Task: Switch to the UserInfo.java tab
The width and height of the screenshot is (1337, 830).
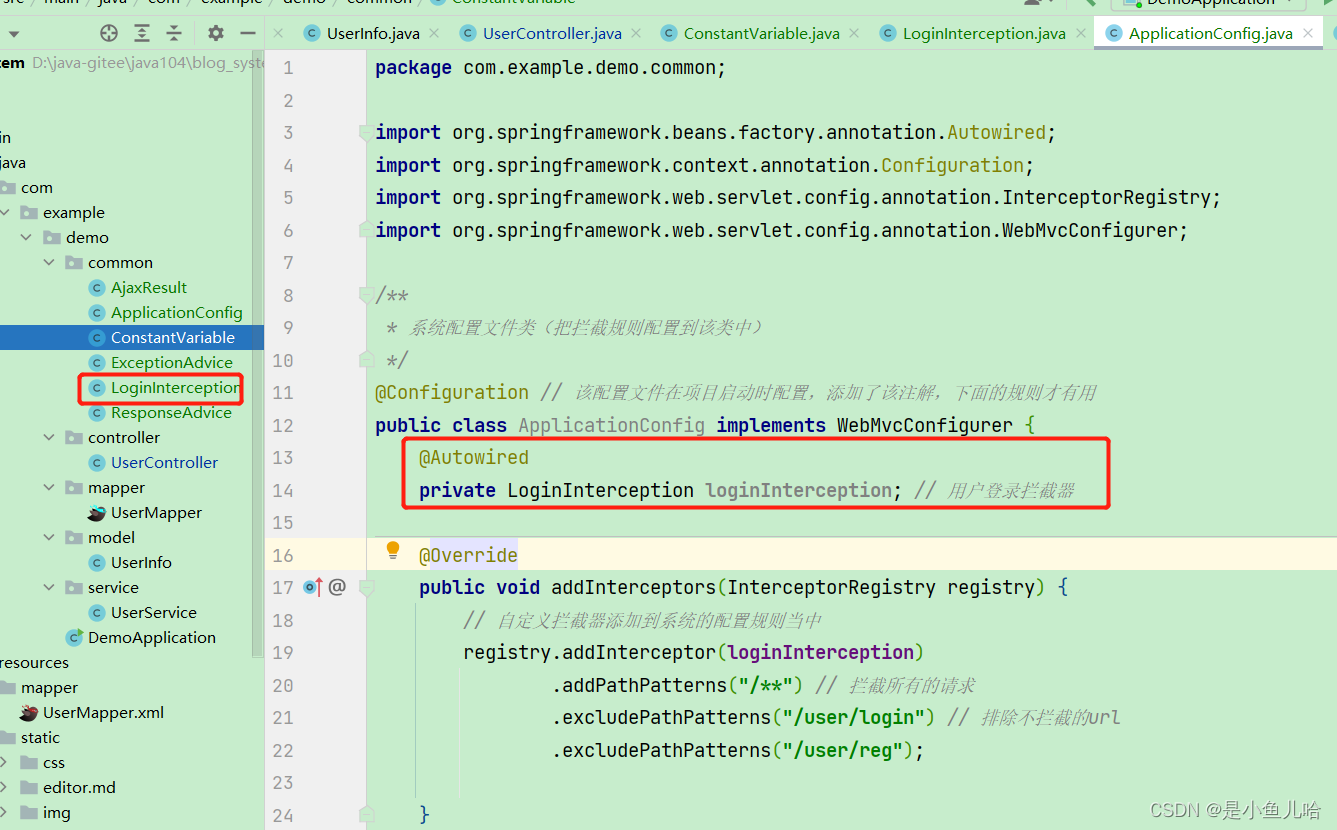Action: point(373,33)
